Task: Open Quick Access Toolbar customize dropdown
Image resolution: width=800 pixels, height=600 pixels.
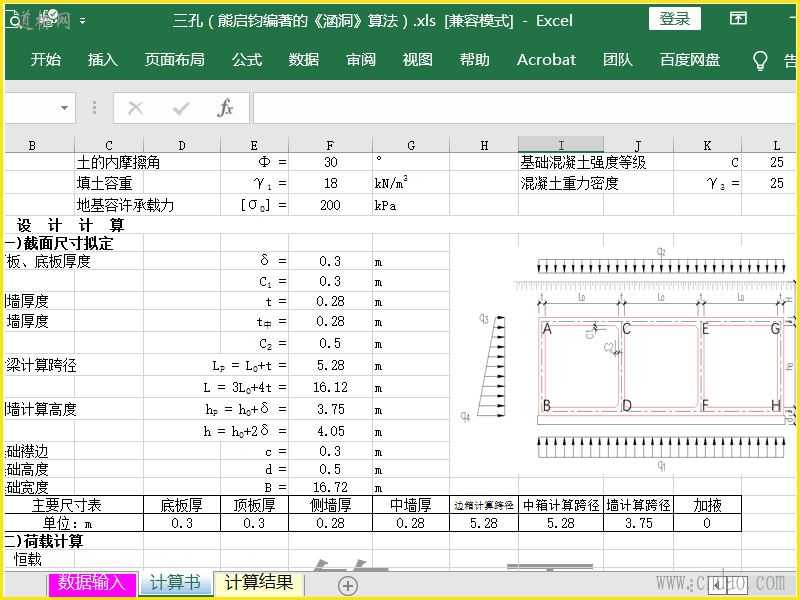Action: (82, 20)
